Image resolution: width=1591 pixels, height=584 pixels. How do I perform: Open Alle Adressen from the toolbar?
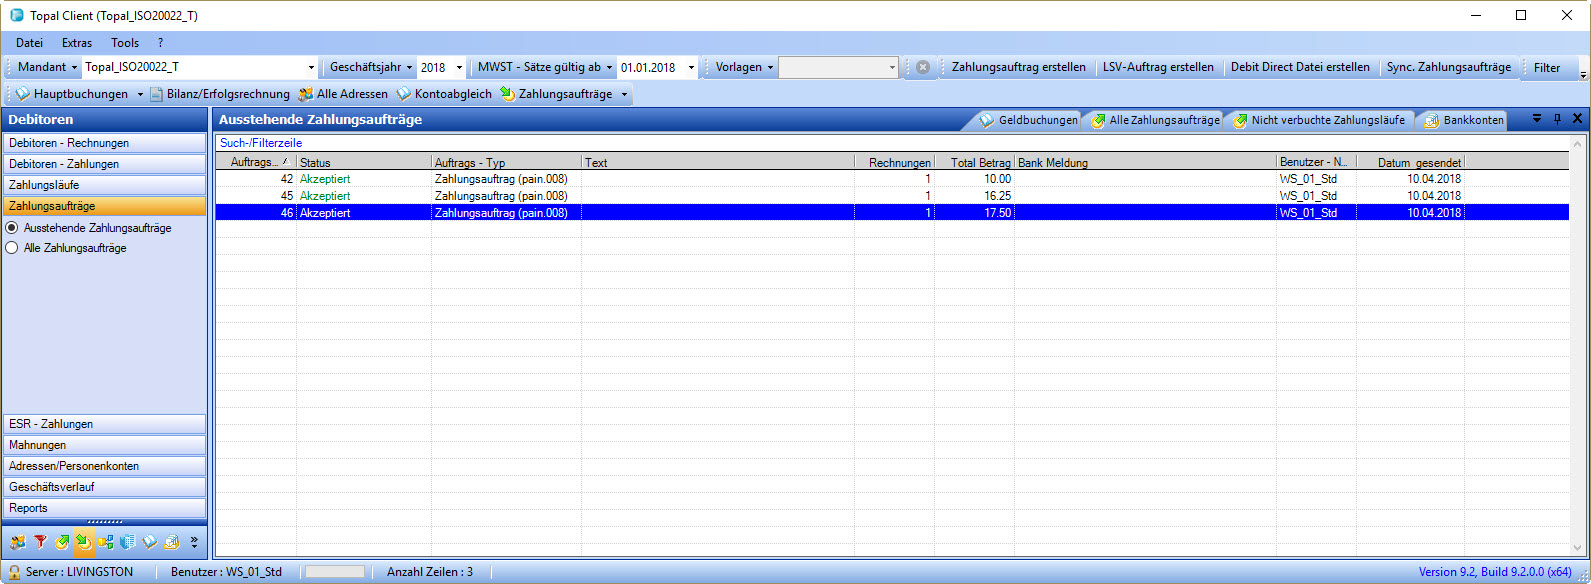point(343,94)
